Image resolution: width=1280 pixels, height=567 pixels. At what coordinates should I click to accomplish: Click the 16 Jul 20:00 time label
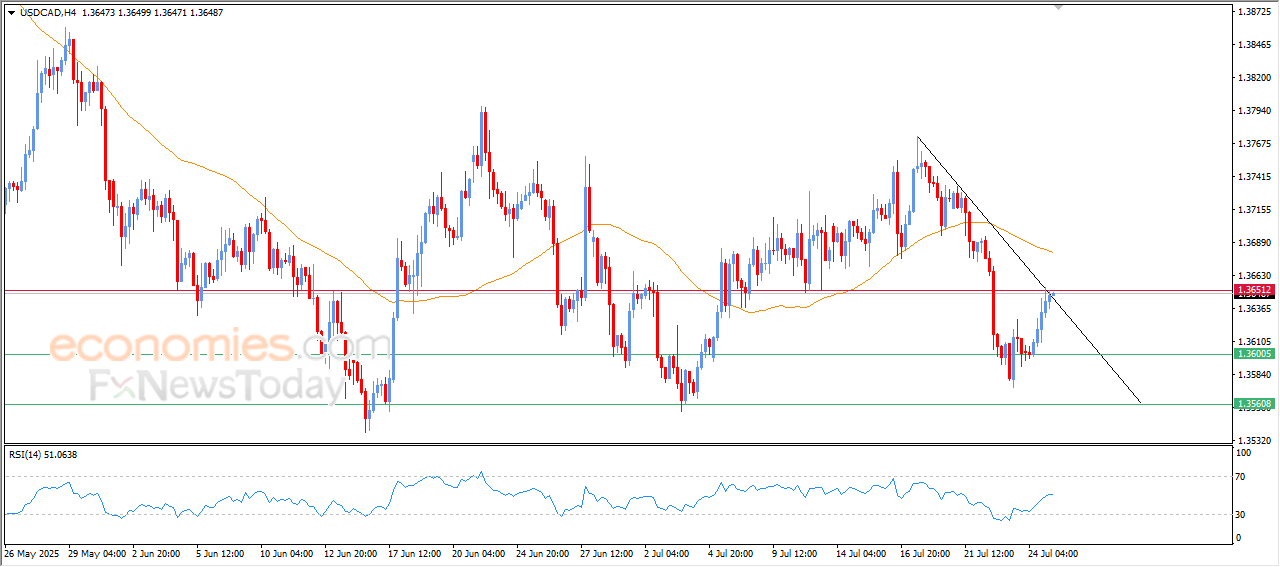coord(925,553)
